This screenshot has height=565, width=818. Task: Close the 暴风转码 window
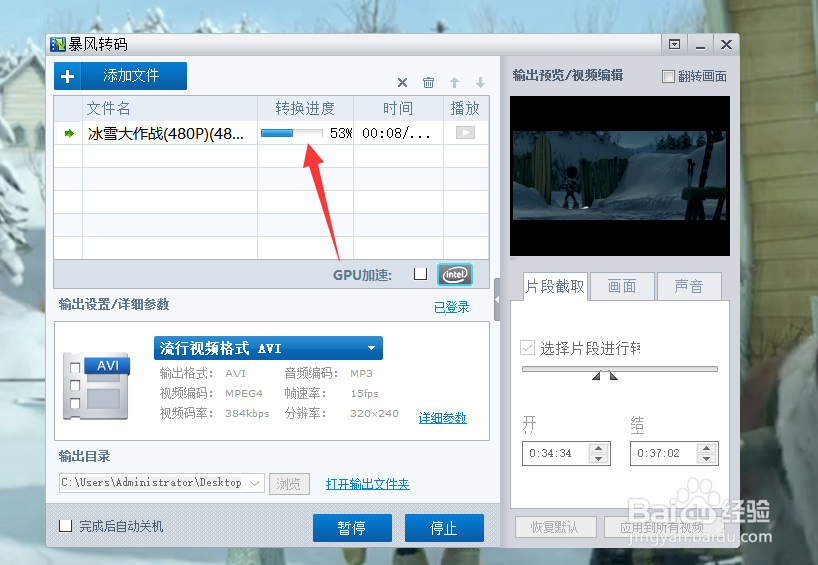tap(726, 44)
